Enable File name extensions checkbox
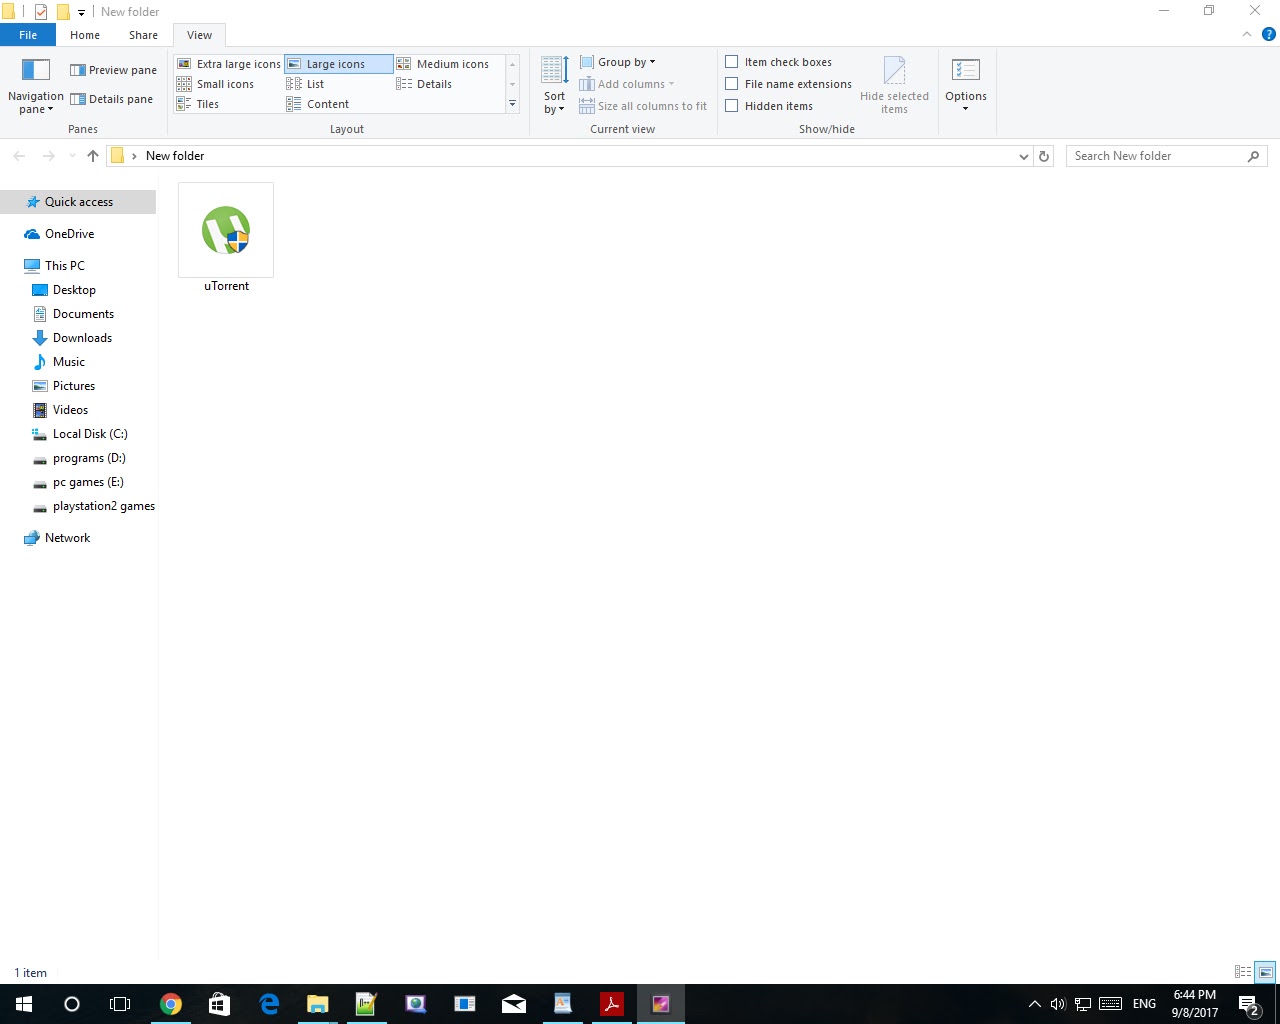The height and width of the screenshot is (1024, 1280). tap(789, 84)
